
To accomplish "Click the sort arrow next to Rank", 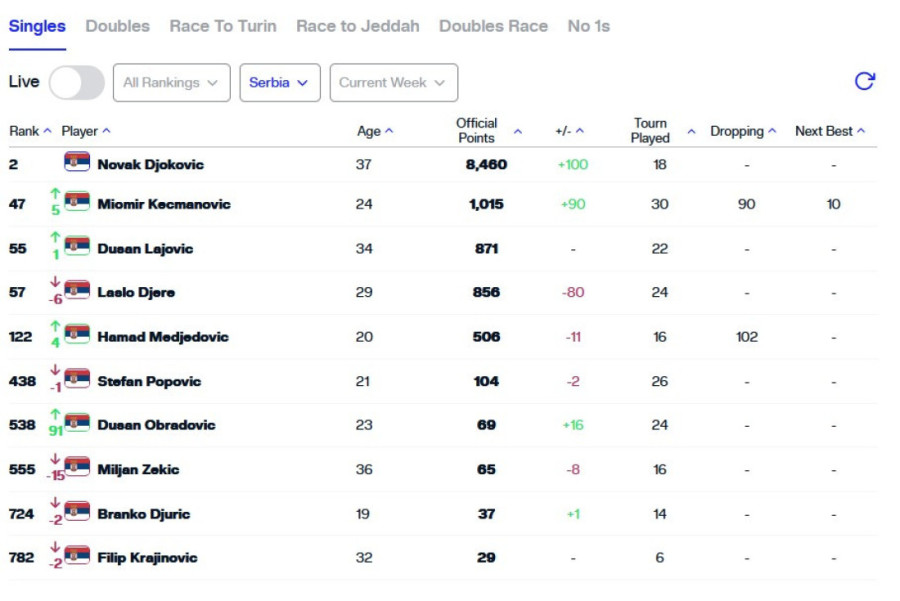I will 47,131.
